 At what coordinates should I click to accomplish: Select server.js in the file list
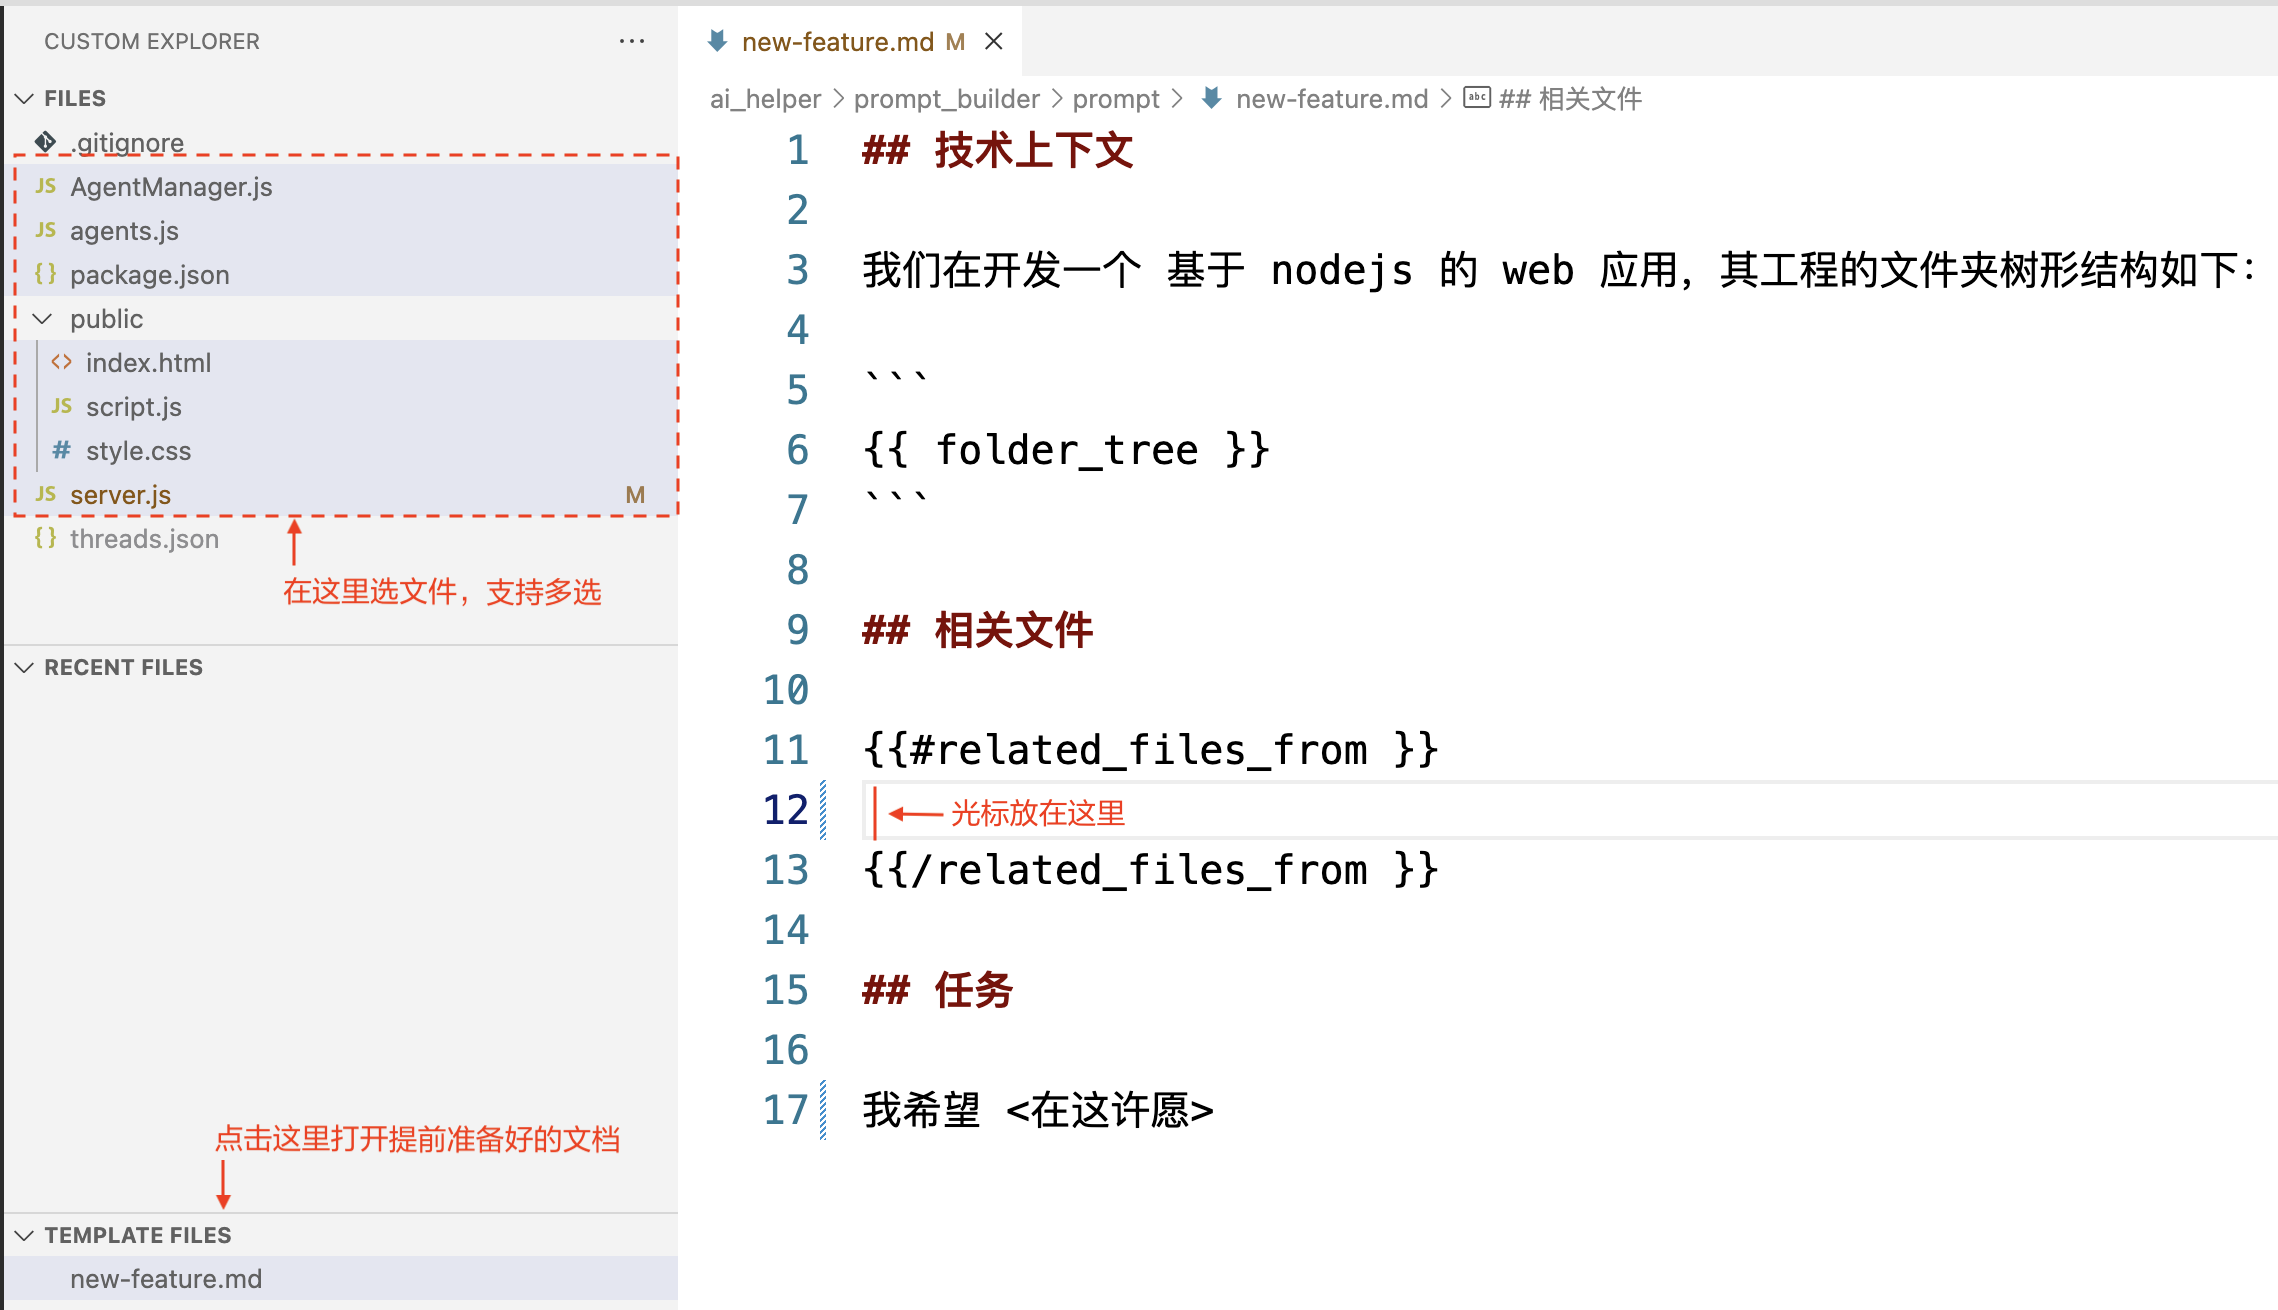point(341,495)
